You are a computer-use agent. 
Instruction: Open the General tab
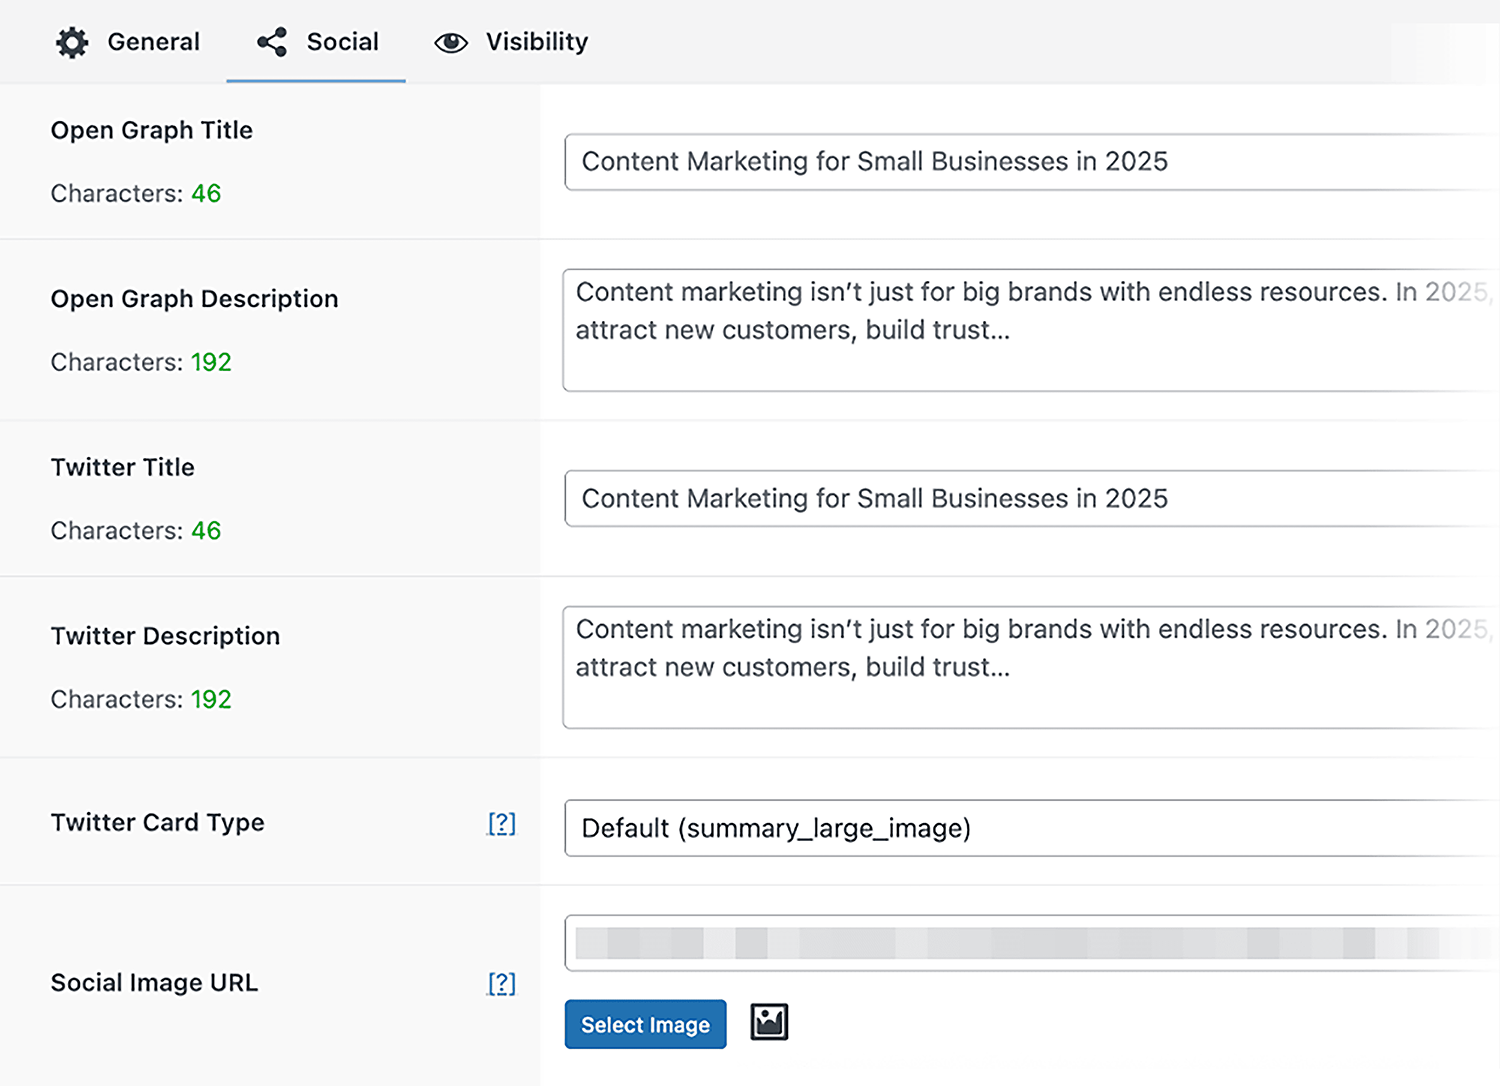click(128, 42)
